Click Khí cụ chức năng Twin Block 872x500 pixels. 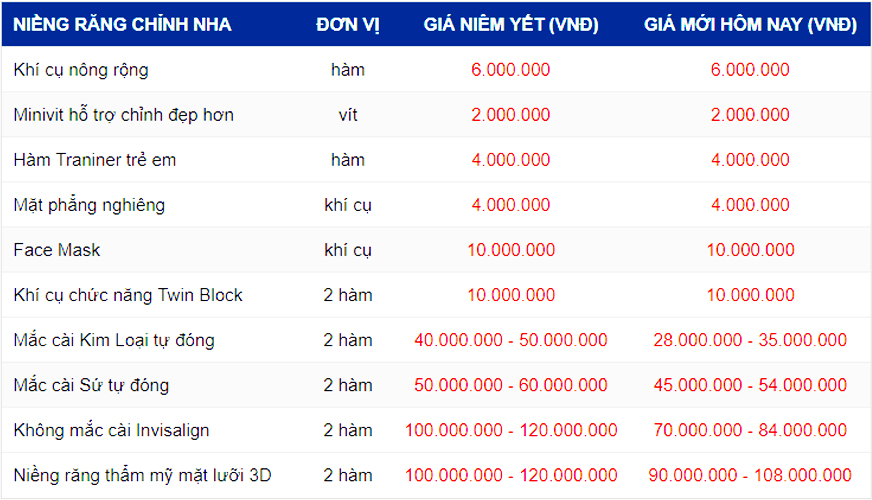click(128, 295)
